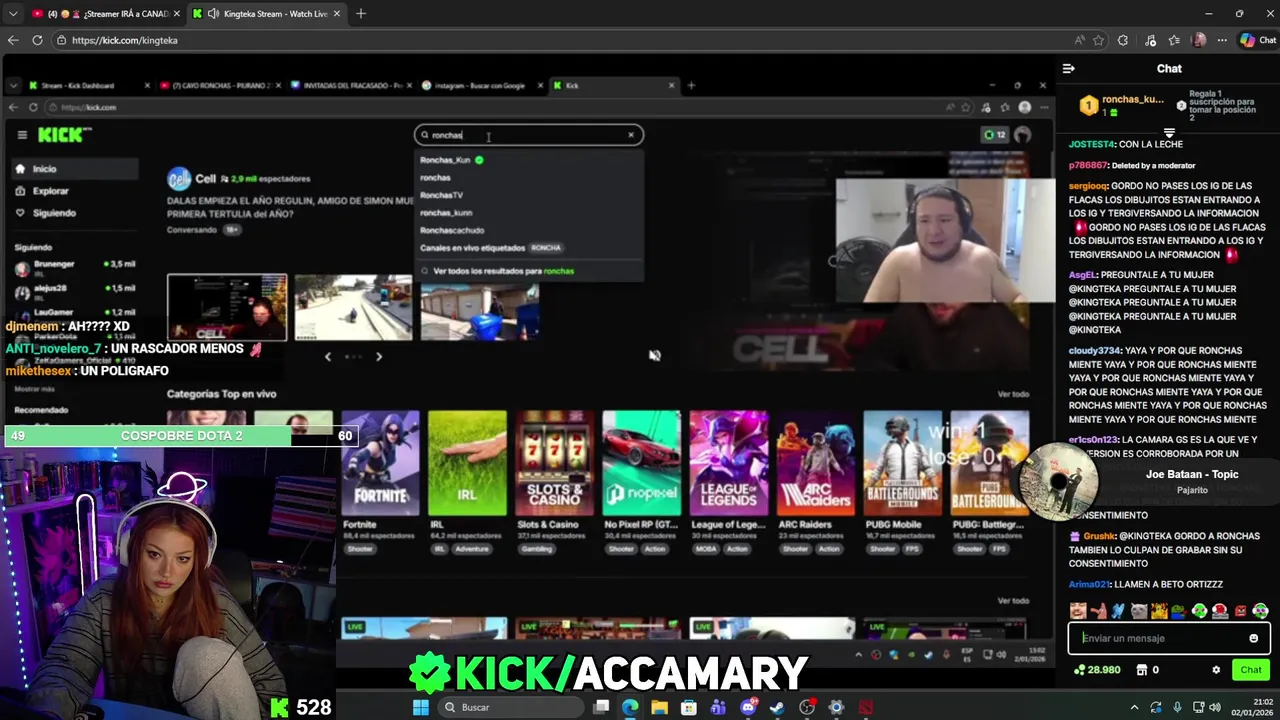1280x720 pixels.
Task: Open Dota 2 from the taskbar
Action: (866, 707)
